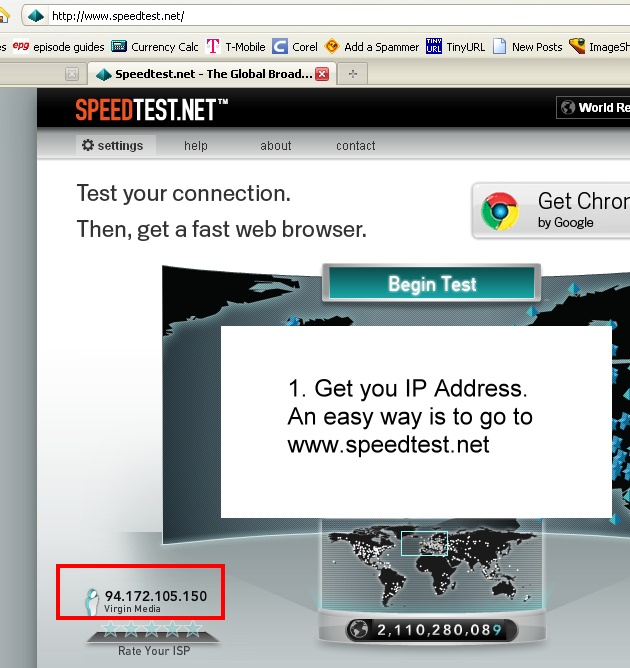Click the highlighted Europe region box on map
This screenshot has height=668, width=630.
click(424, 543)
